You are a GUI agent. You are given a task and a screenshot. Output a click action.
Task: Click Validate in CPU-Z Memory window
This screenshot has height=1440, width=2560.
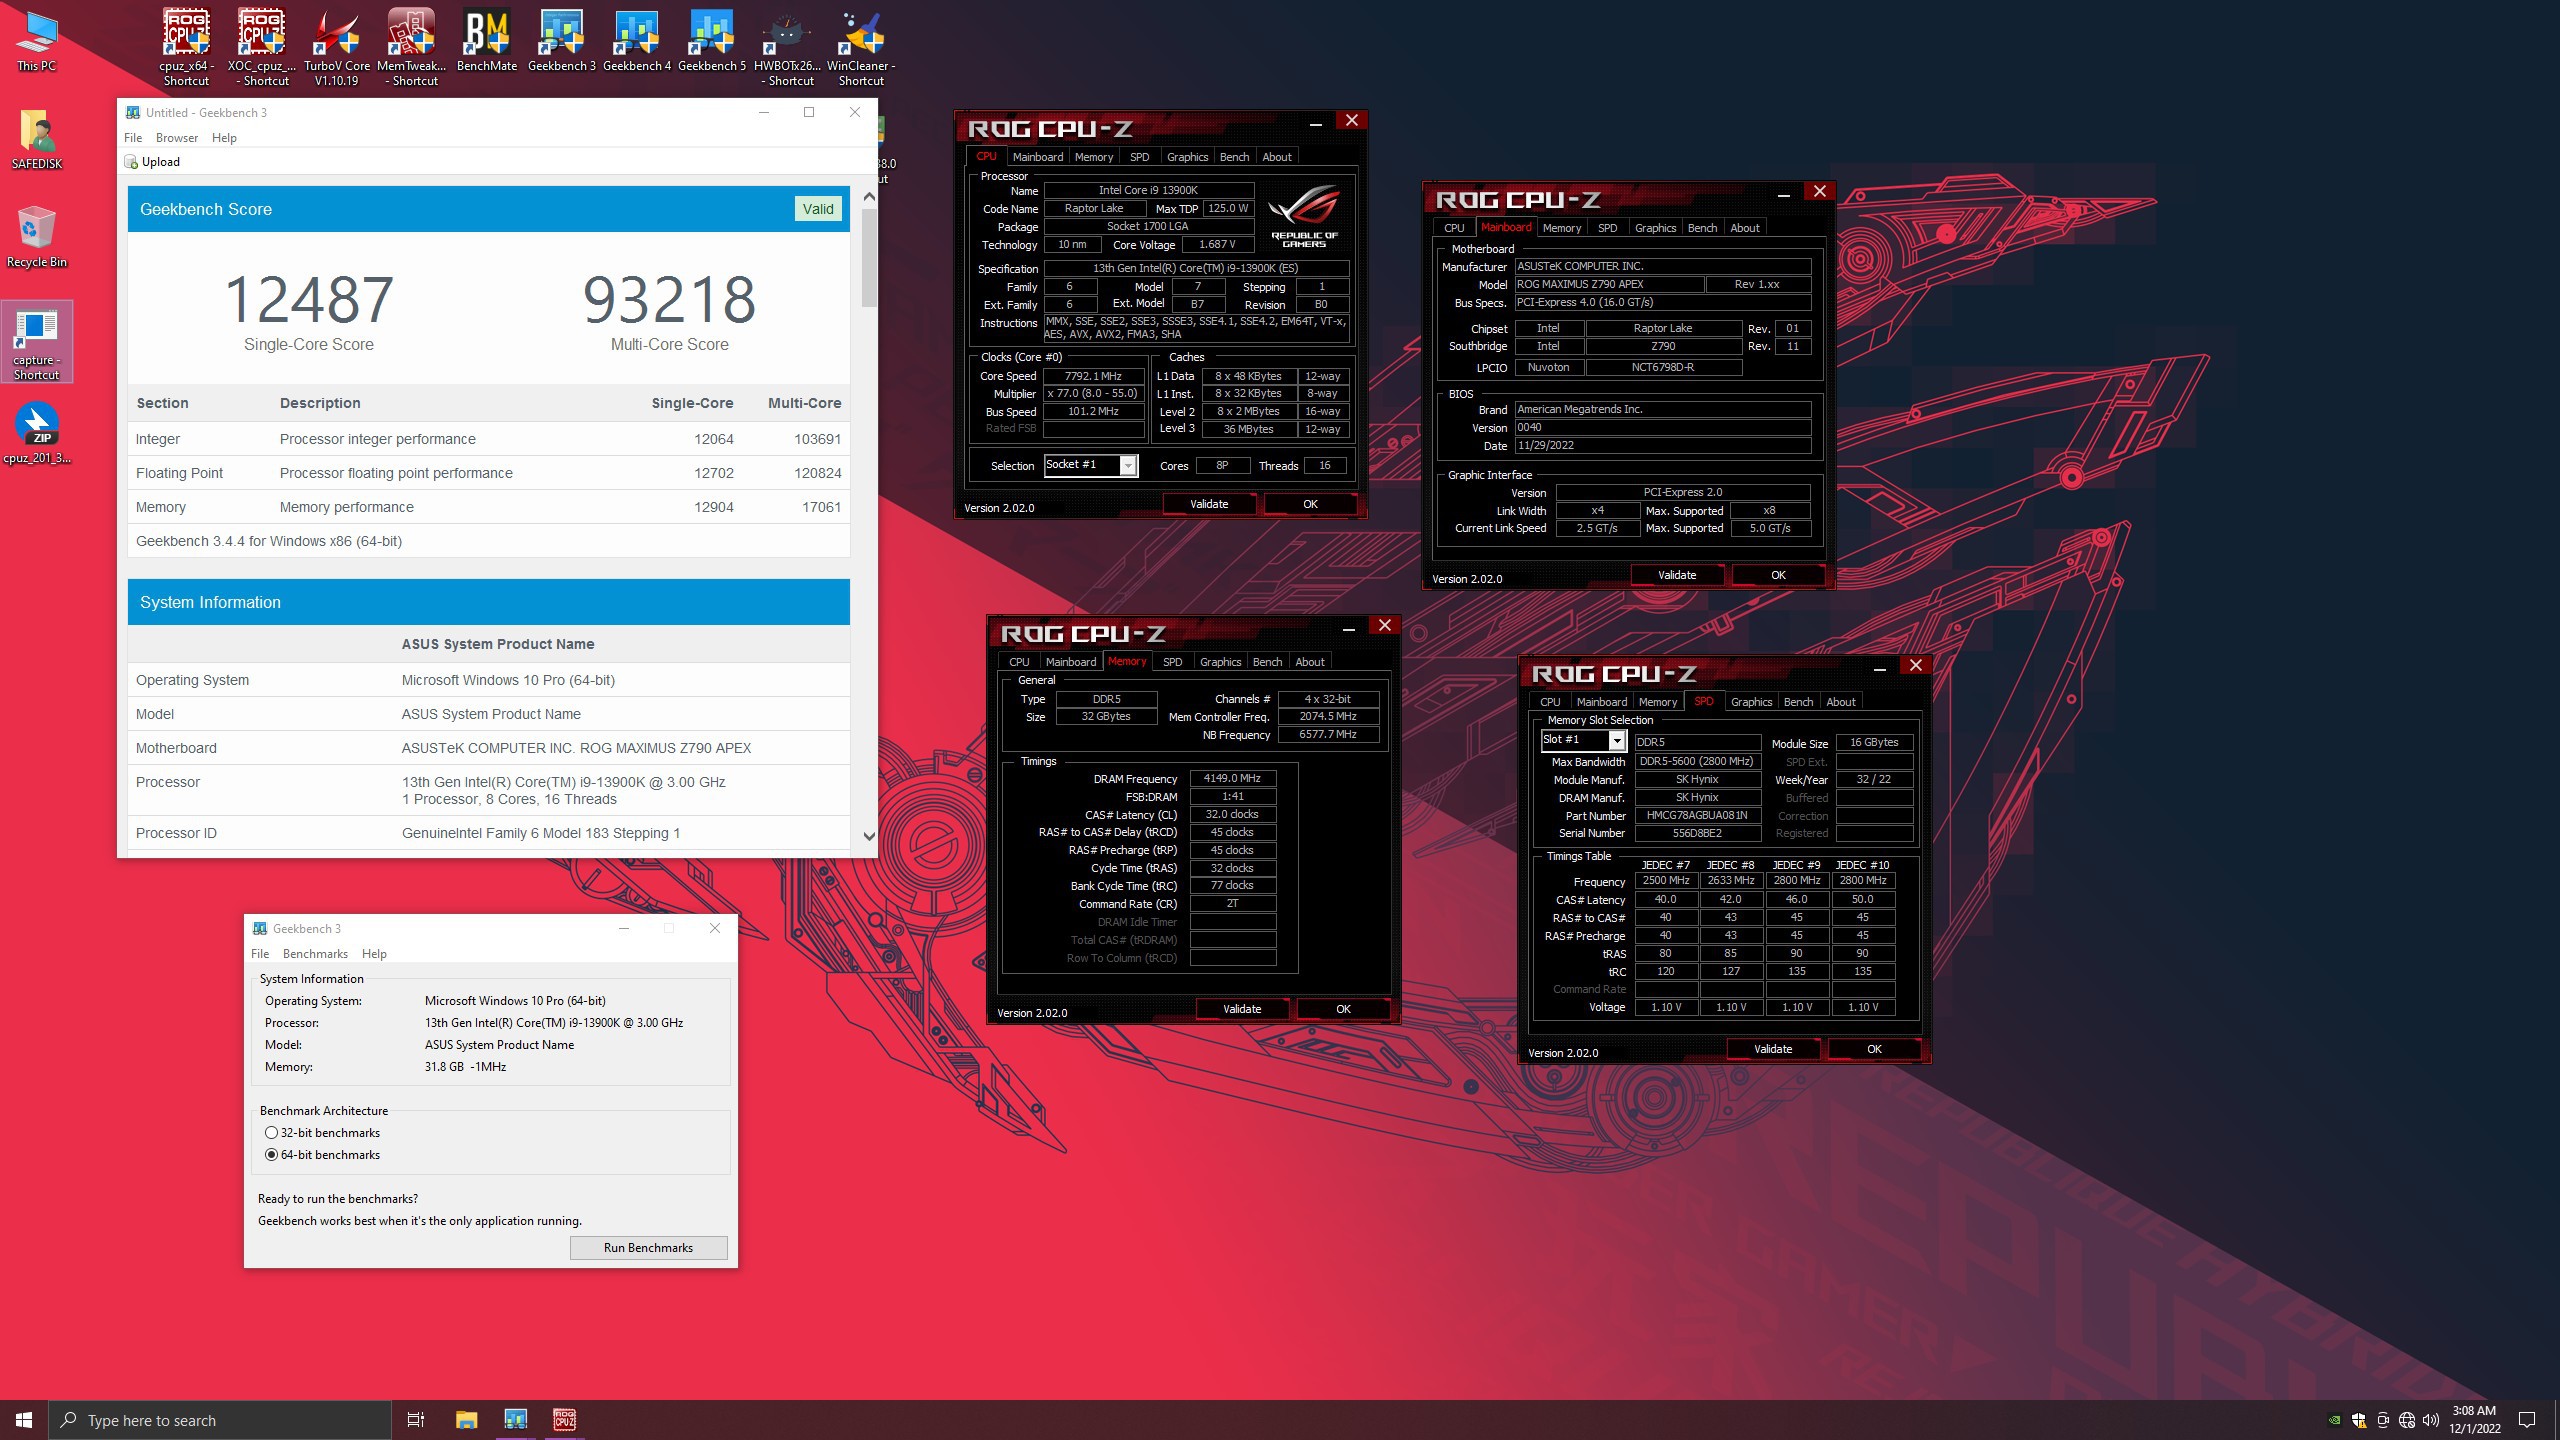(1242, 1009)
